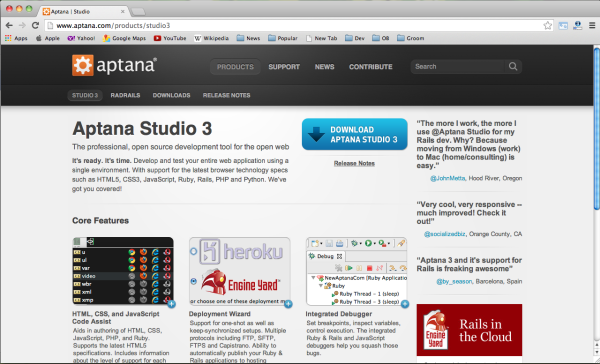This screenshot has height=364, width=600.
Task: Click the Chrome profile person icon
Action: [577, 25]
